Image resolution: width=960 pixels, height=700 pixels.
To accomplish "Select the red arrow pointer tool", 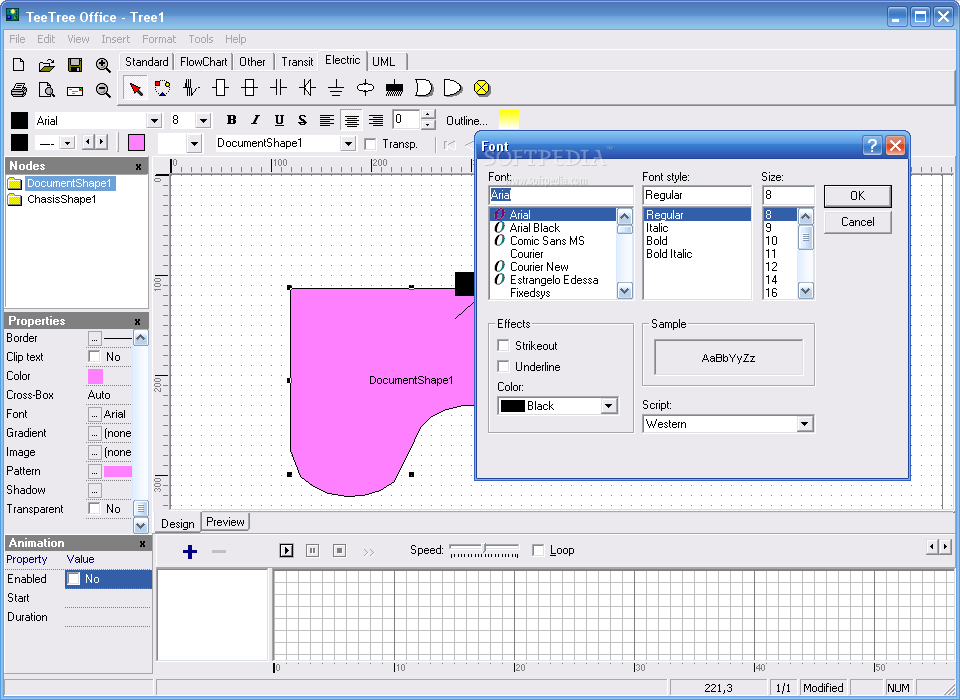I will click(135, 88).
